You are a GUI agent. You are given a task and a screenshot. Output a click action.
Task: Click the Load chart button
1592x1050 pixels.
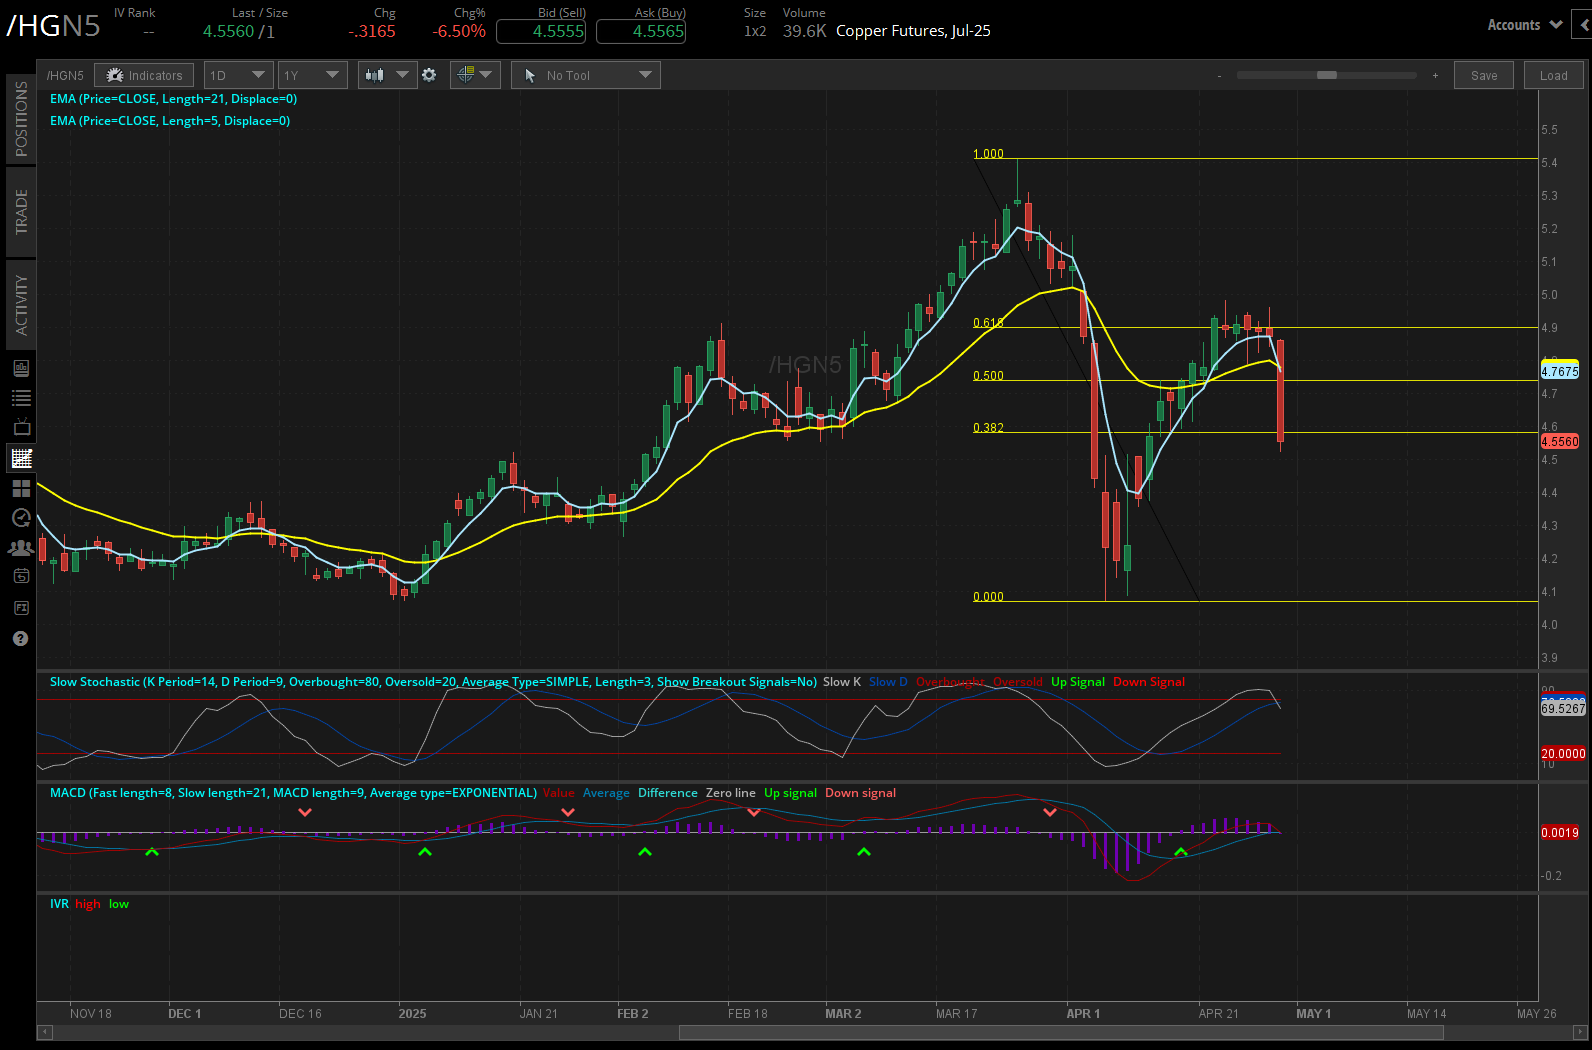click(x=1553, y=75)
